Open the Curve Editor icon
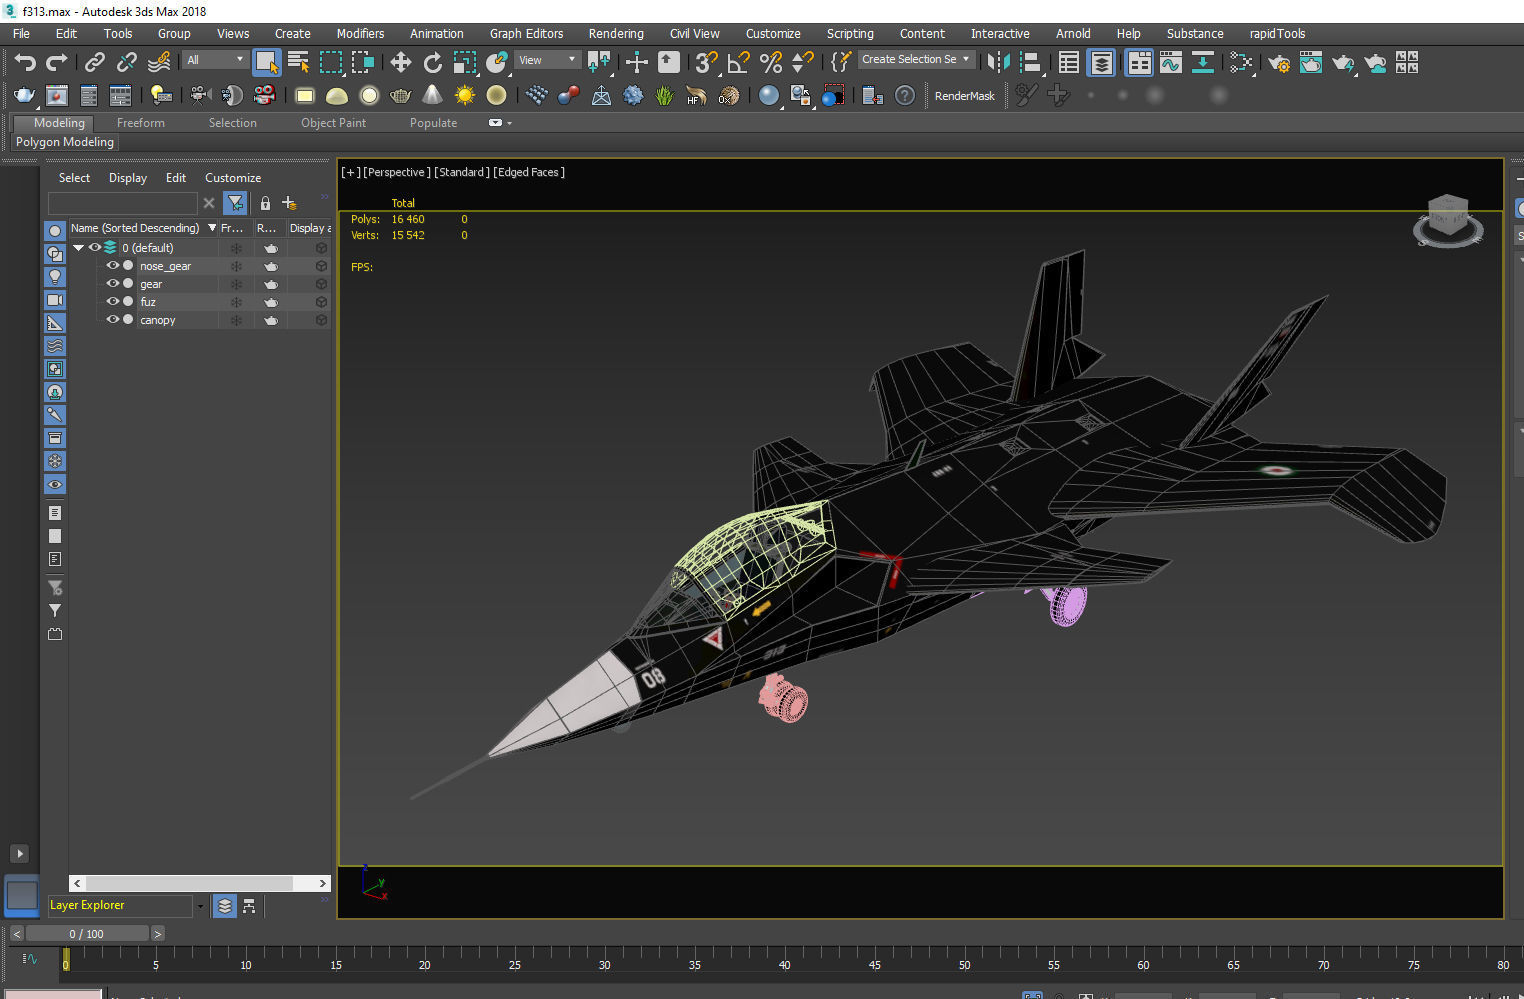The height and width of the screenshot is (999, 1524). (1170, 62)
